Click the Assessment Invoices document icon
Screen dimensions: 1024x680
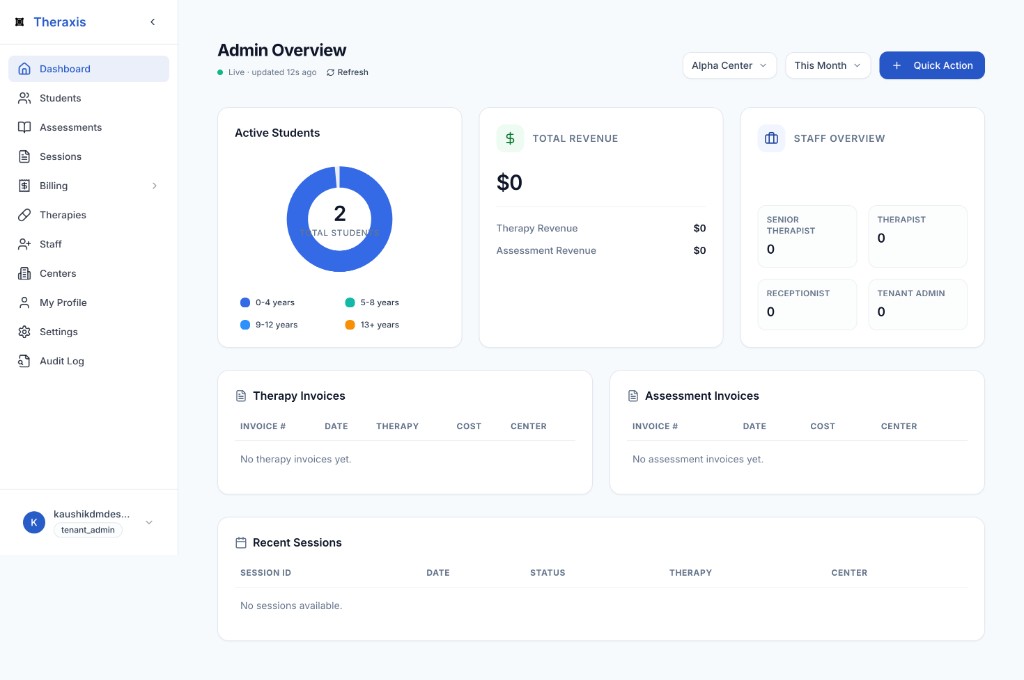633,396
